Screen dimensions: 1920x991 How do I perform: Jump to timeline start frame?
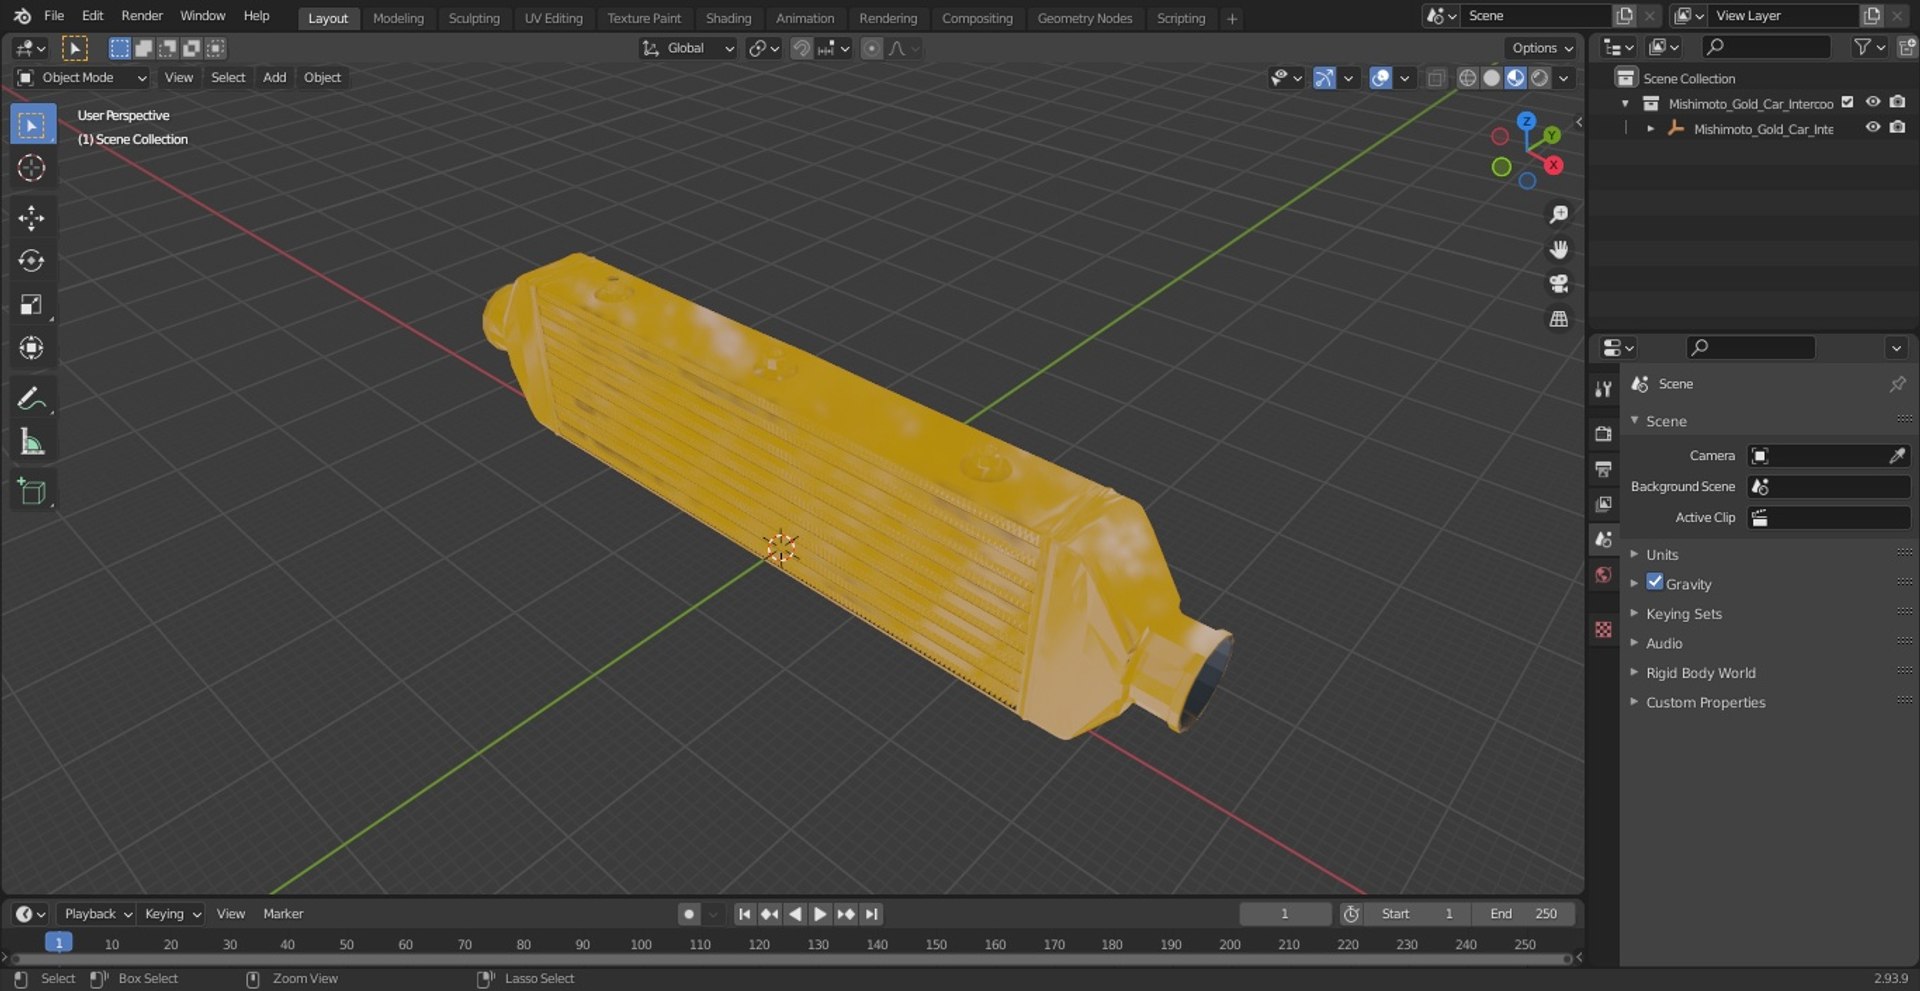(x=744, y=914)
